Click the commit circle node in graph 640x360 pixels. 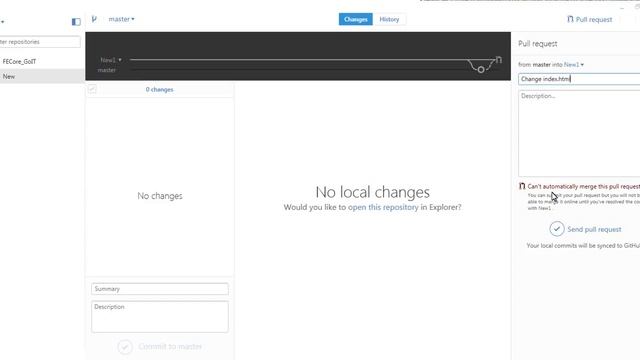481,70
